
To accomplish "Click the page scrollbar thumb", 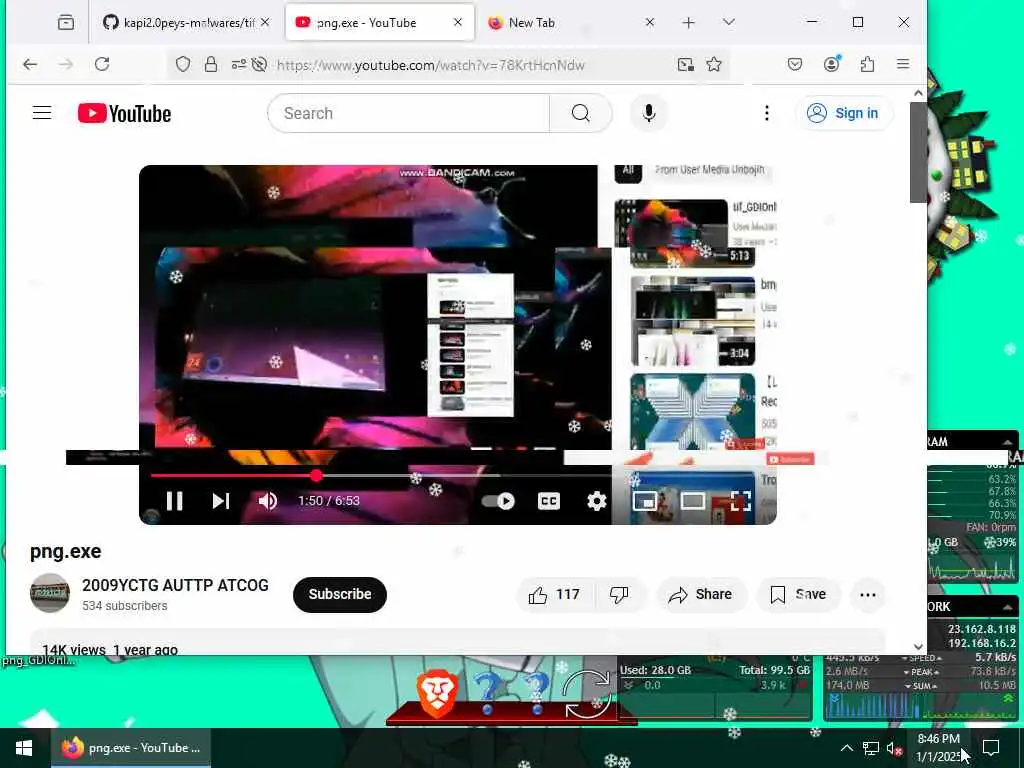I will (918, 152).
